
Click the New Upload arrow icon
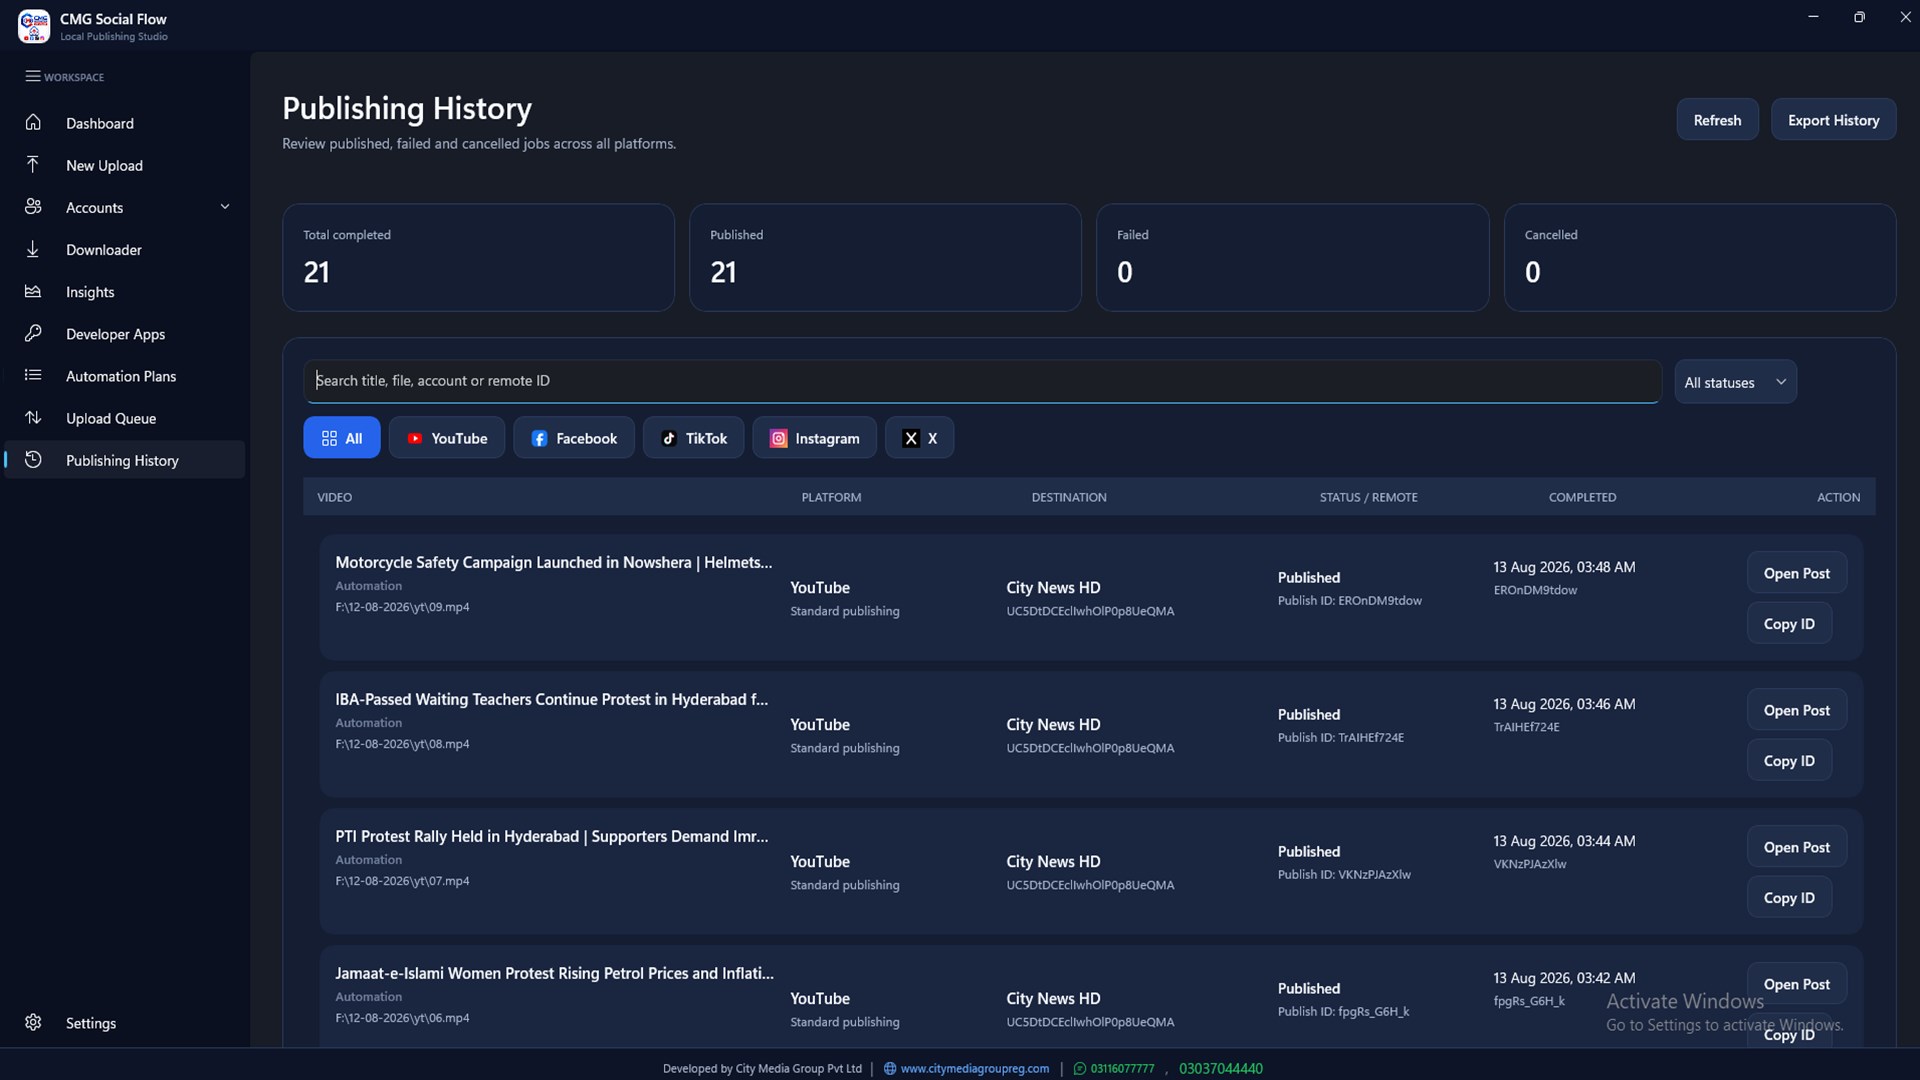tap(33, 164)
